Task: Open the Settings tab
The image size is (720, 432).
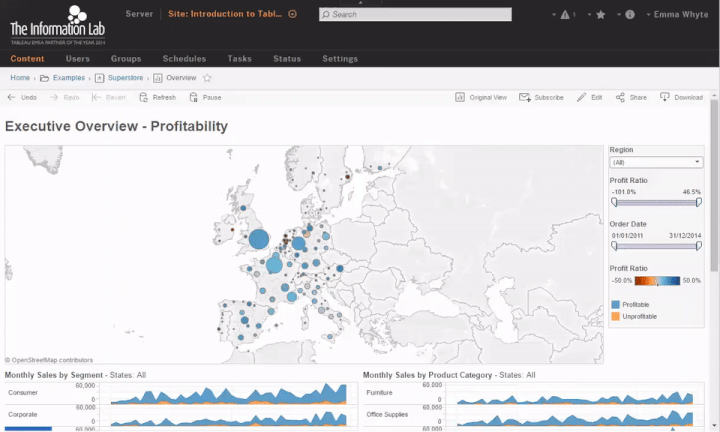Action: coord(340,59)
